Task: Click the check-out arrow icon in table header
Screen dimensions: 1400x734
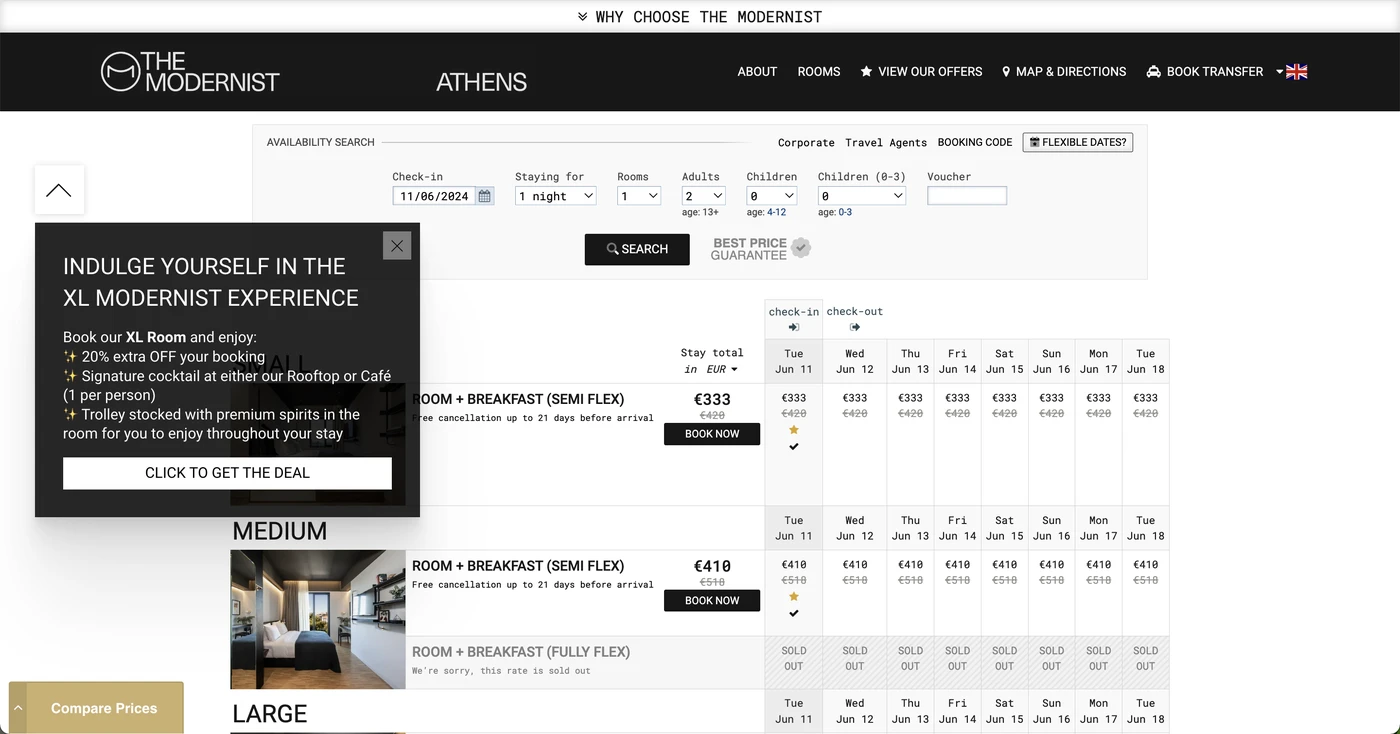Action: pyautogui.click(x=855, y=327)
